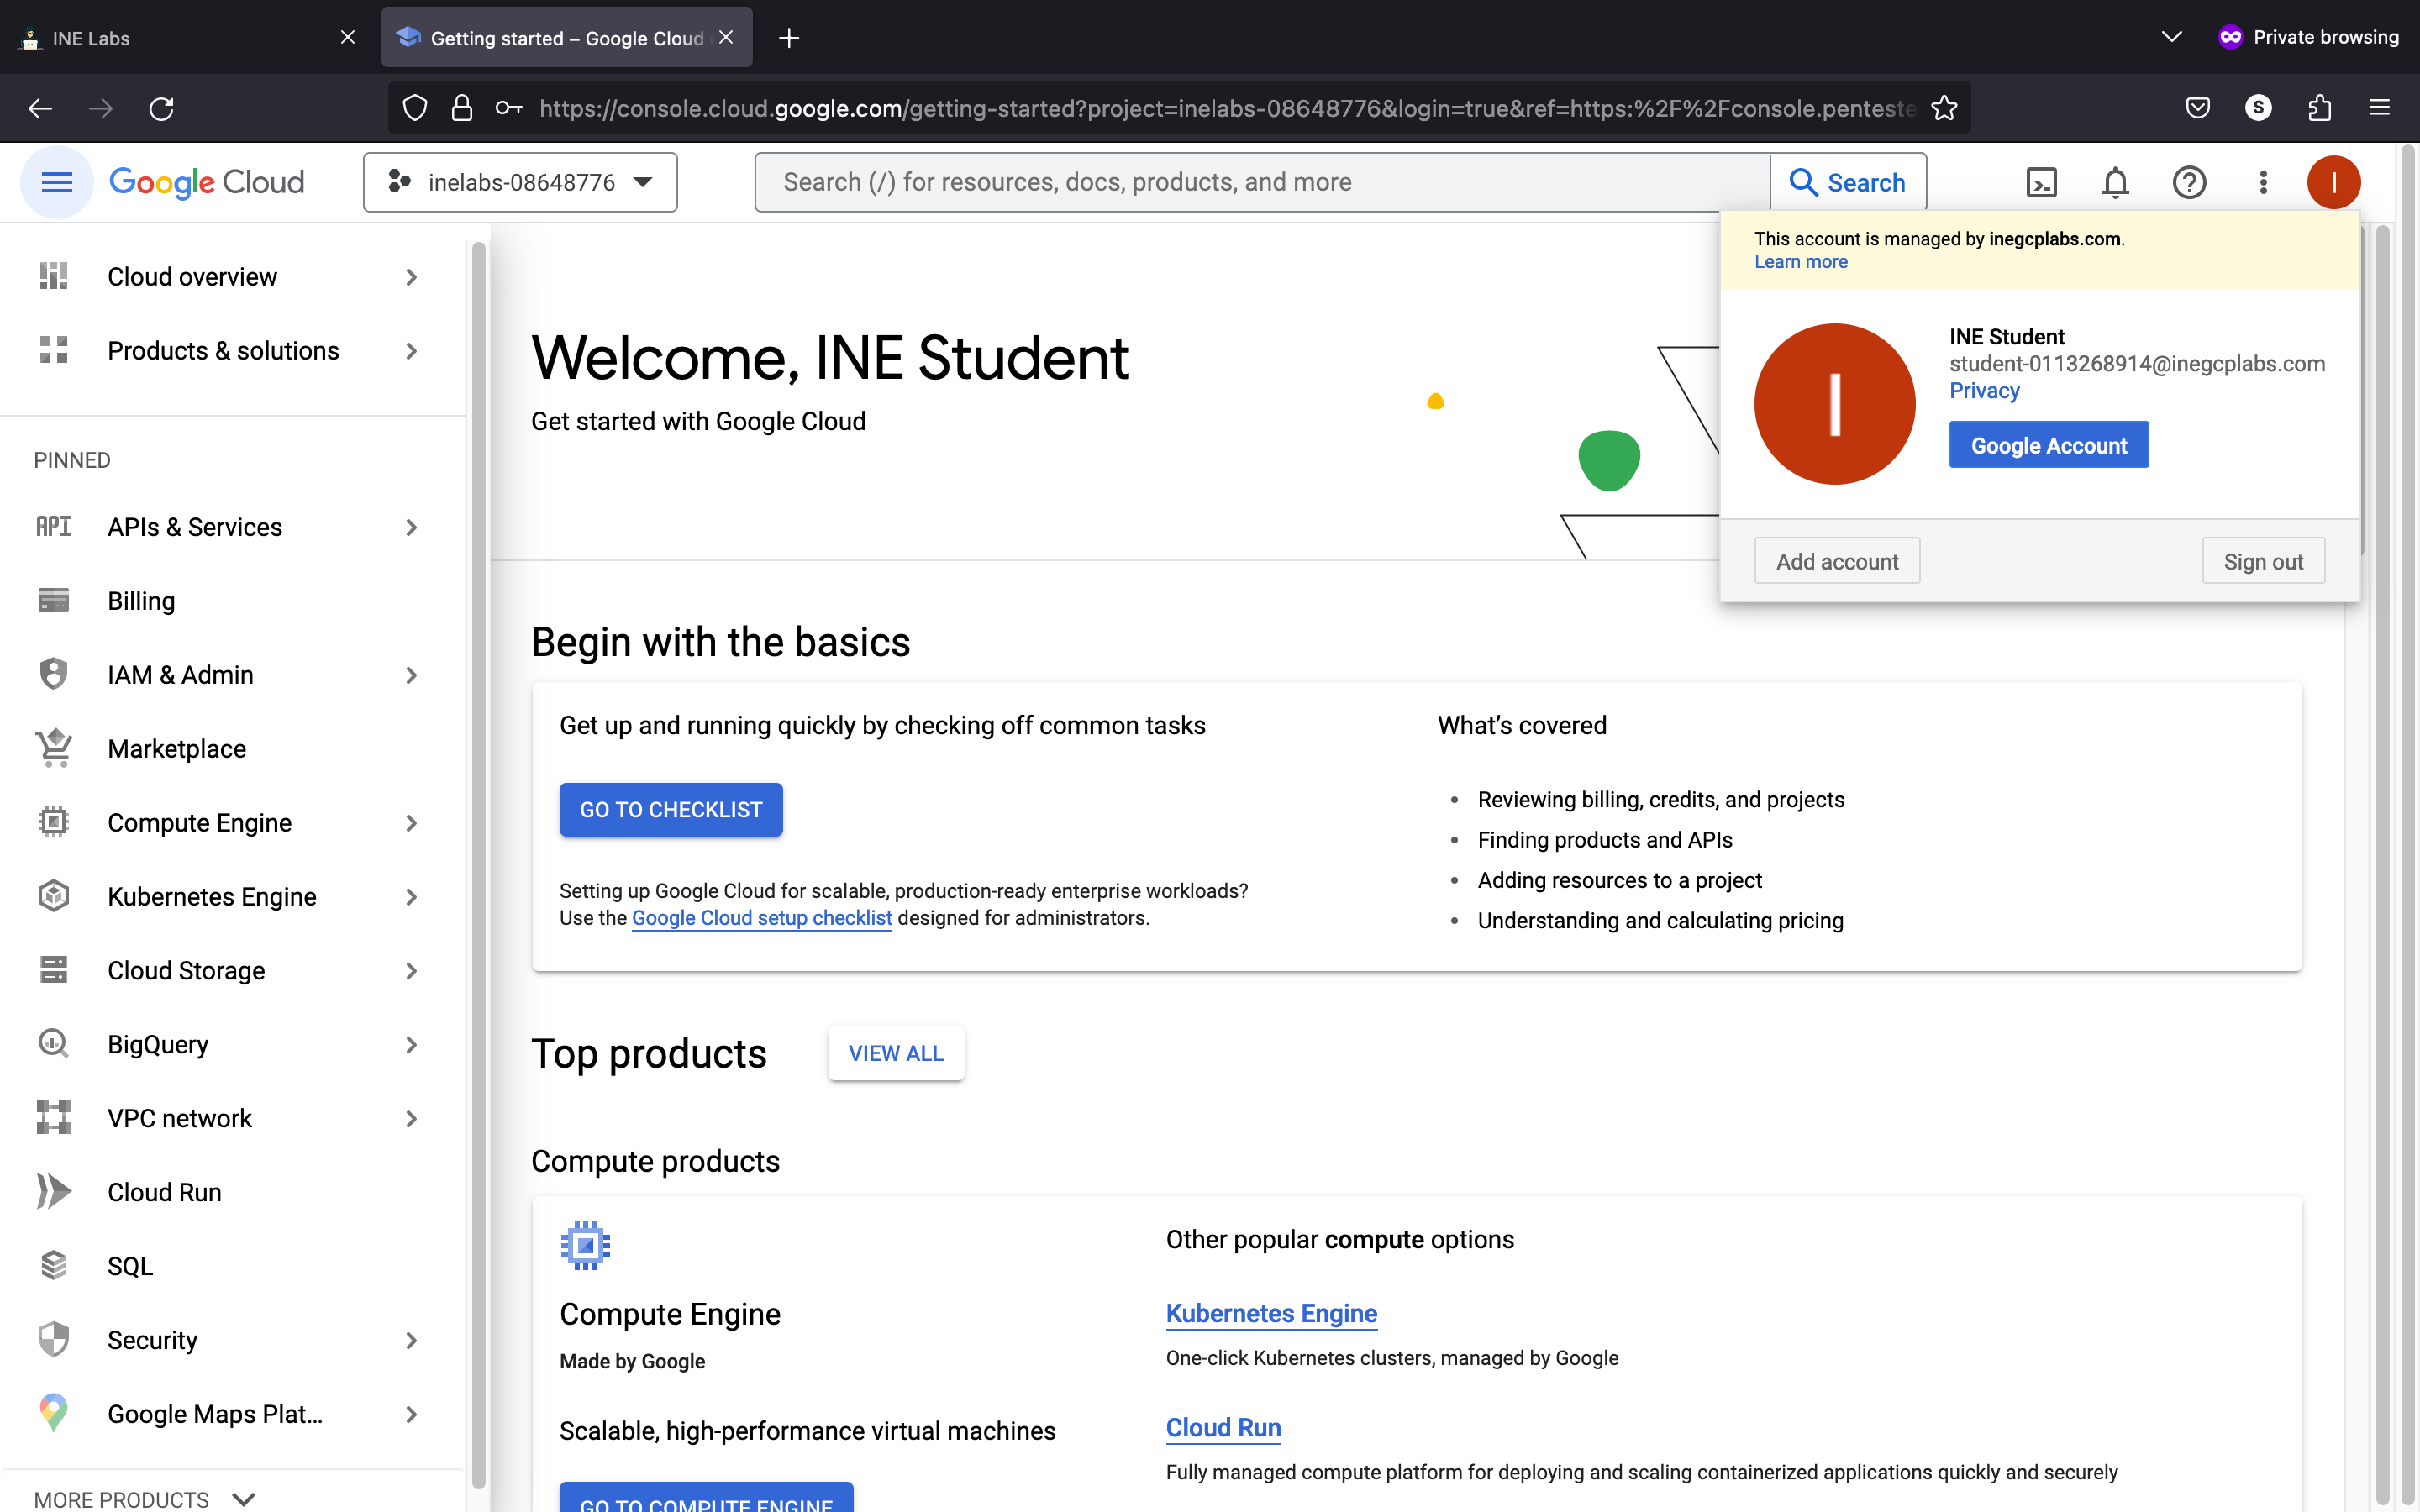Image resolution: width=2420 pixels, height=1512 pixels.
Task: Click the IAM & Admin shield icon
Action: coord(53,674)
